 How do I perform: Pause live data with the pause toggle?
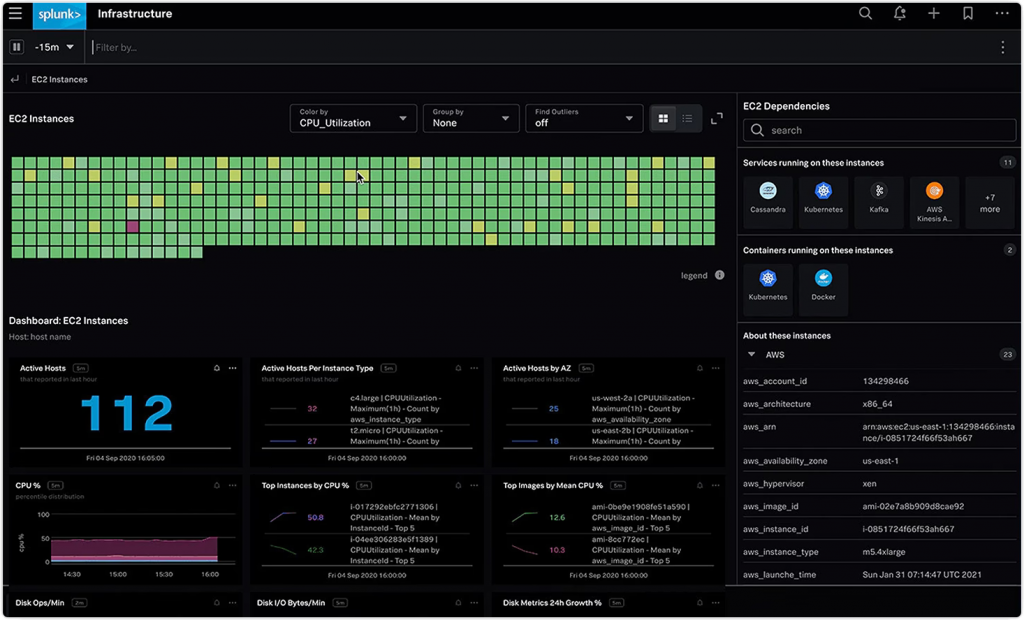pos(16,46)
